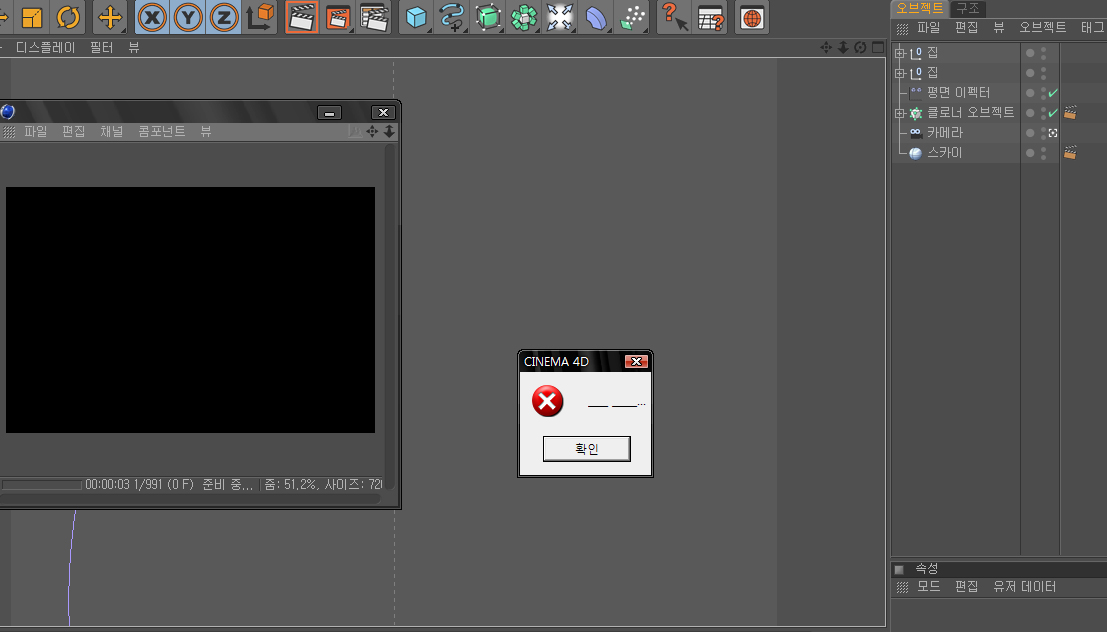Switch to the 구조 tab
This screenshot has width=1107, height=632.
[x=968, y=8]
